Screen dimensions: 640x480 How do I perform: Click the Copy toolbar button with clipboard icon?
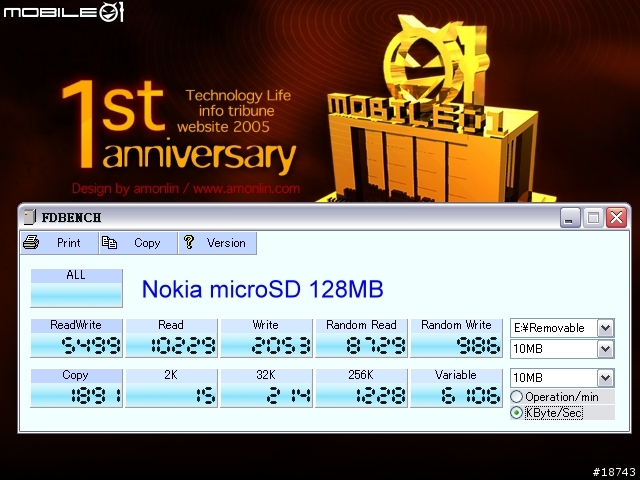click(x=138, y=243)
